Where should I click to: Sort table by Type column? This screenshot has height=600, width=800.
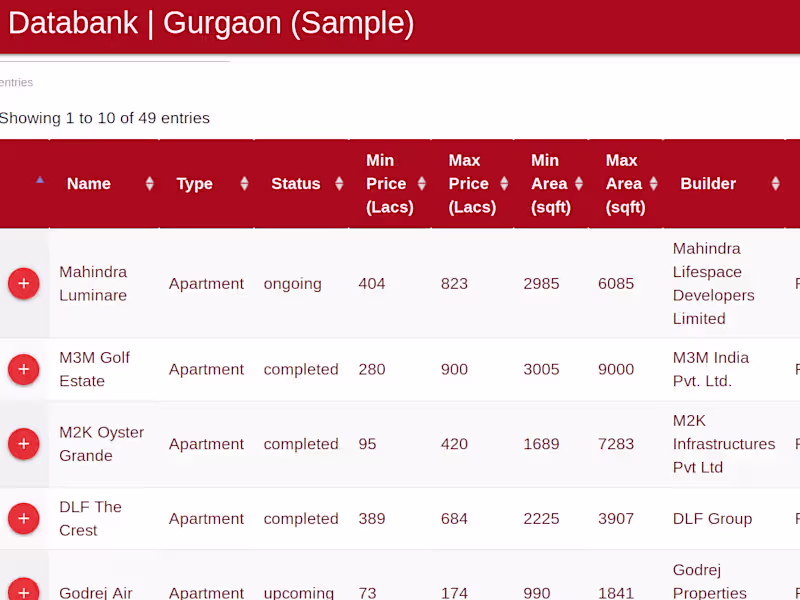(x=207, y=184)
